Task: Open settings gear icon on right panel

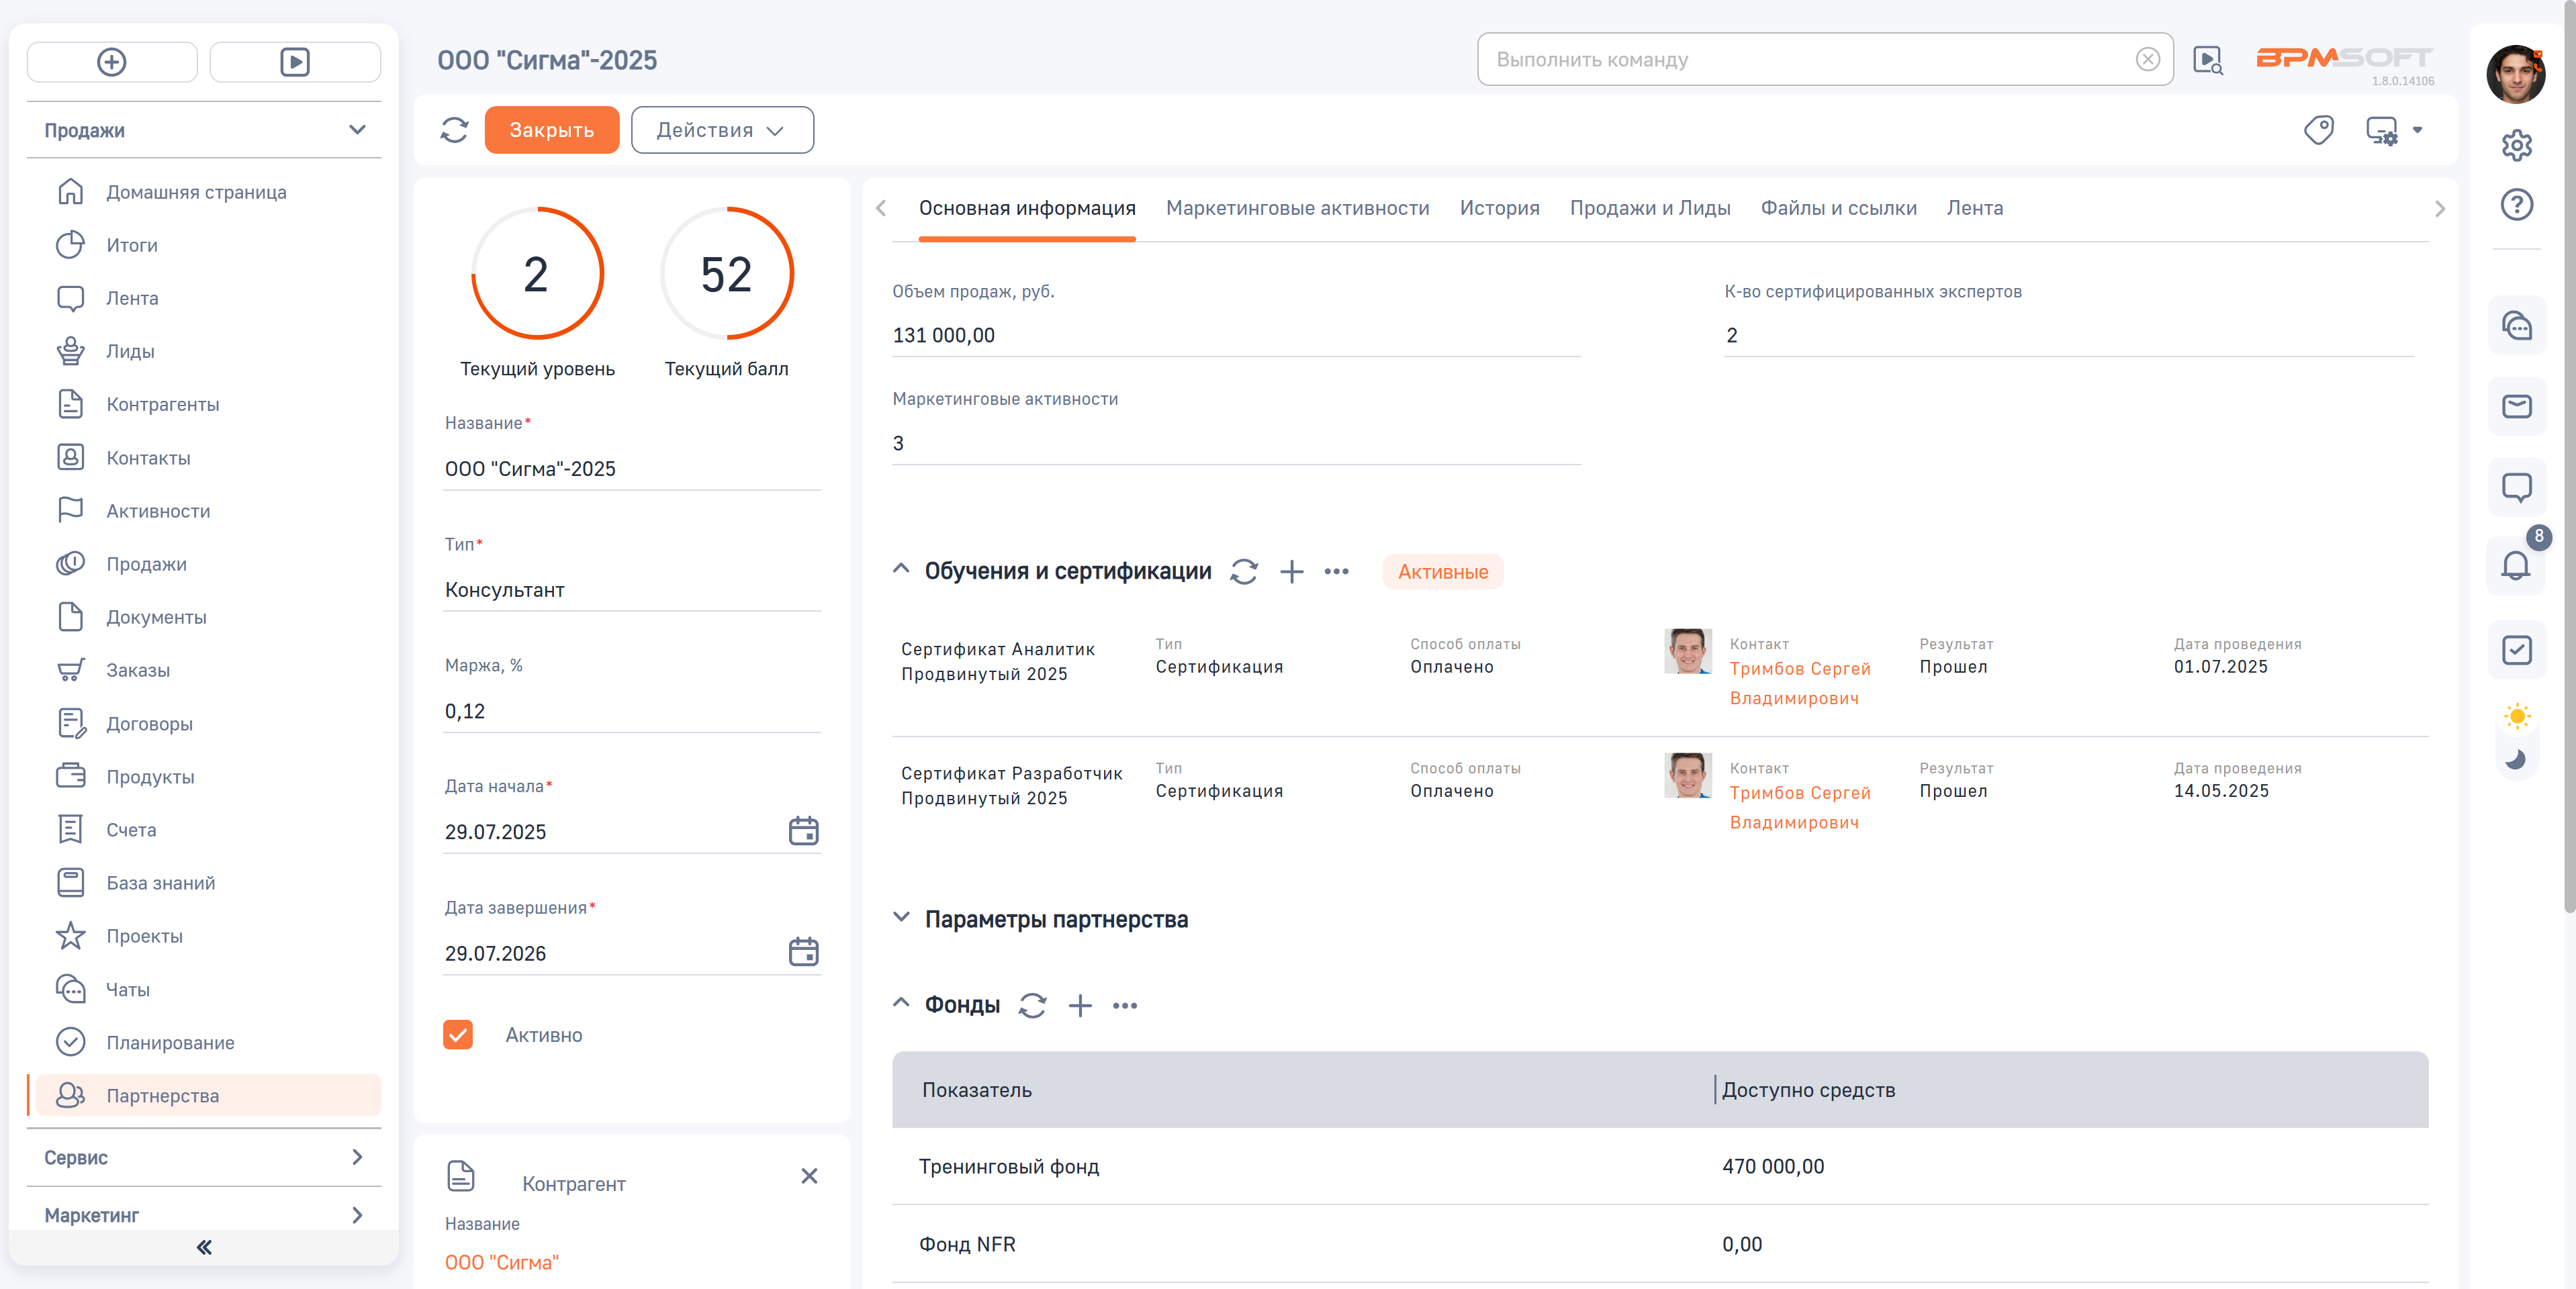Action: click(x=2516, y=145)
